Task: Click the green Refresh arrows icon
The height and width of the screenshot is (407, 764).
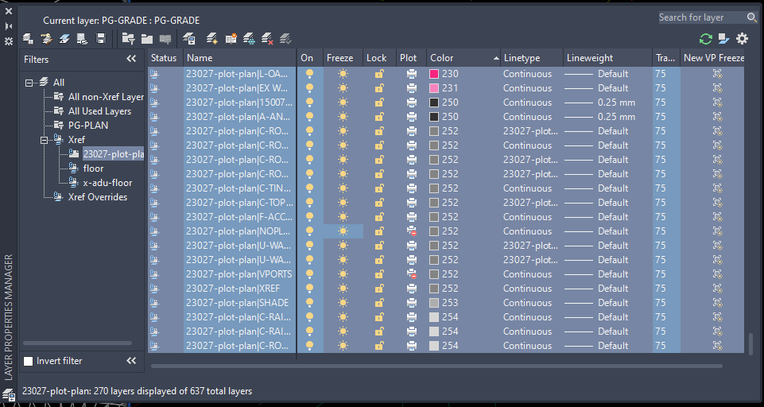Action: 706,39
